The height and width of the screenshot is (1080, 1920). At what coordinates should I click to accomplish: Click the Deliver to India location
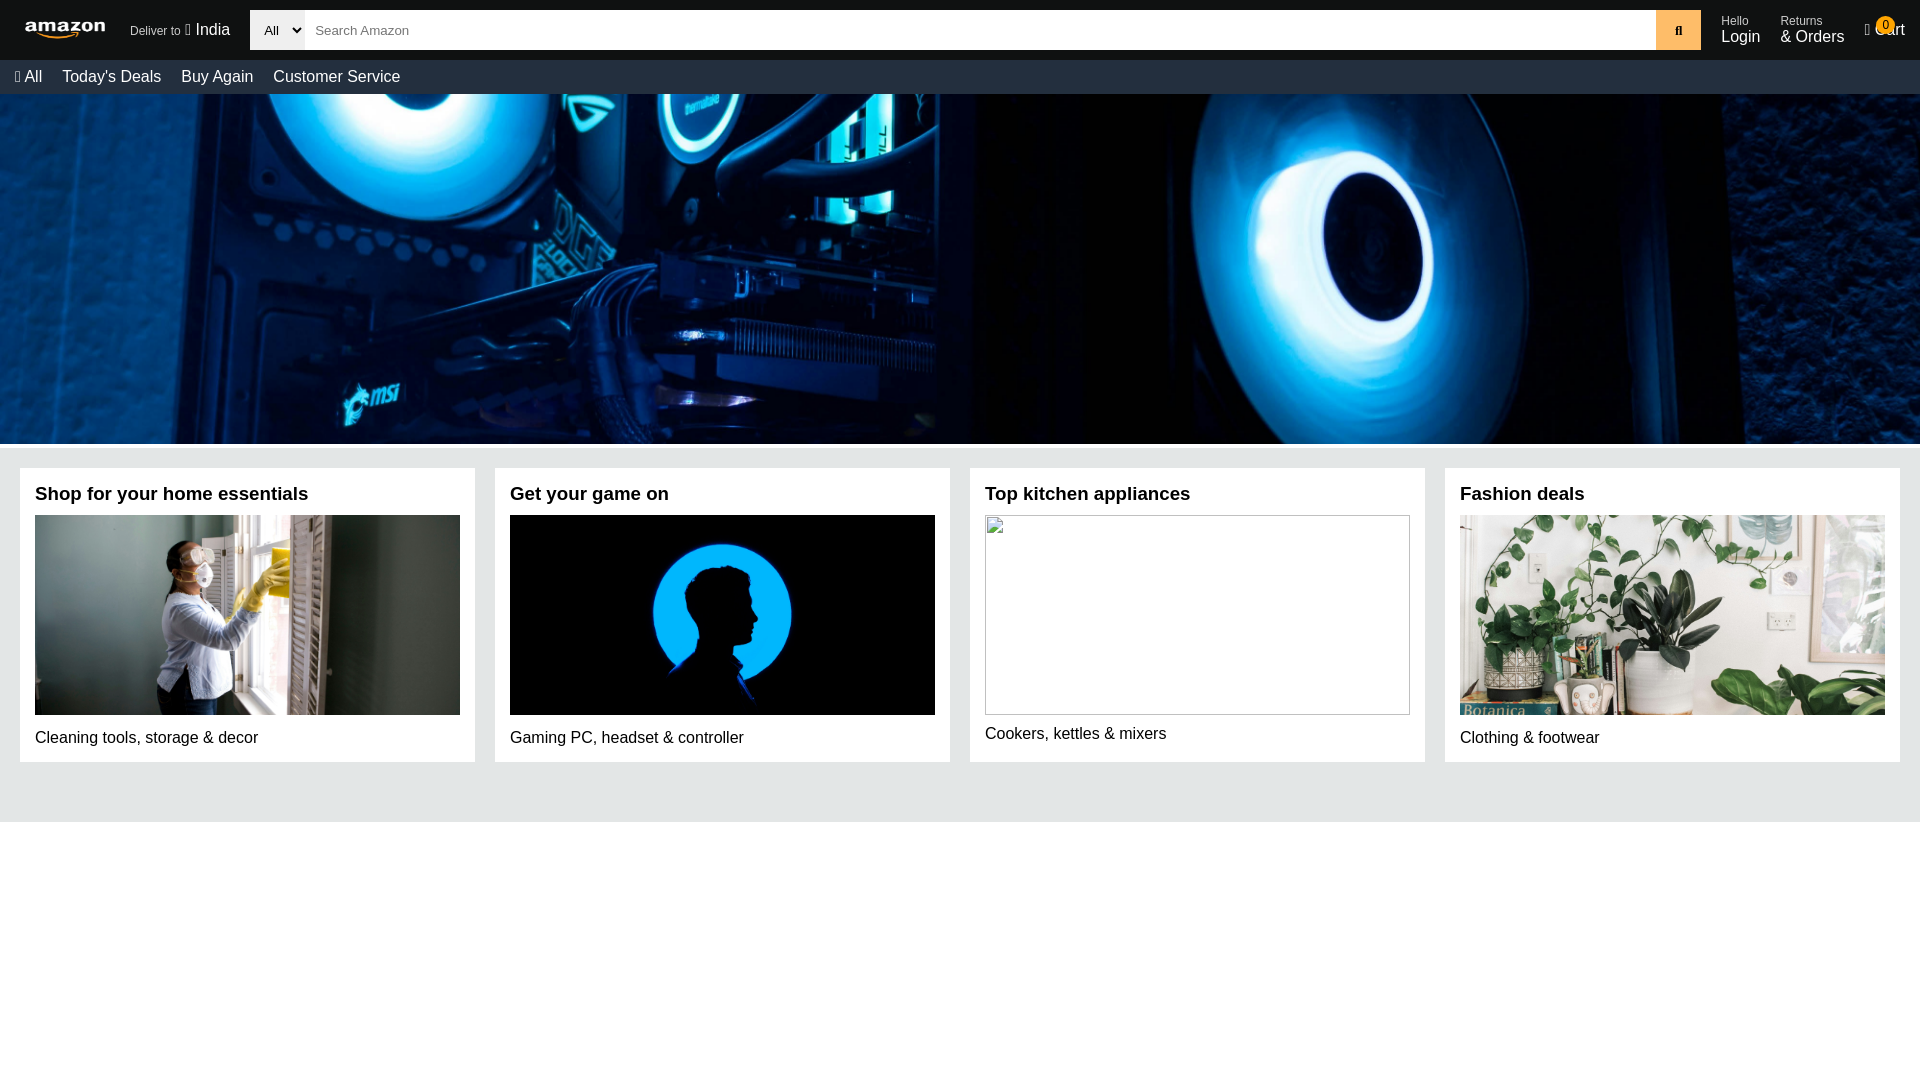point(180,30)
